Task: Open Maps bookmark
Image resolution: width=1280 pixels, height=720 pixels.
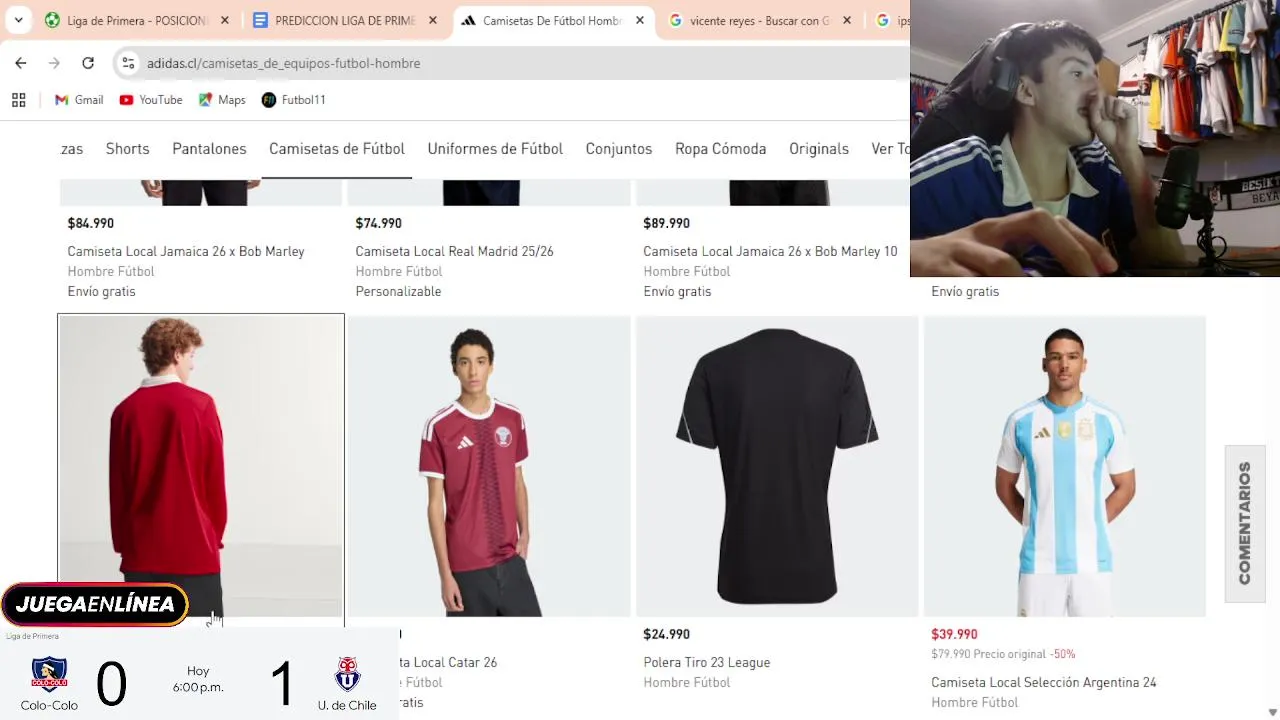Action: (x=222, y=100)
